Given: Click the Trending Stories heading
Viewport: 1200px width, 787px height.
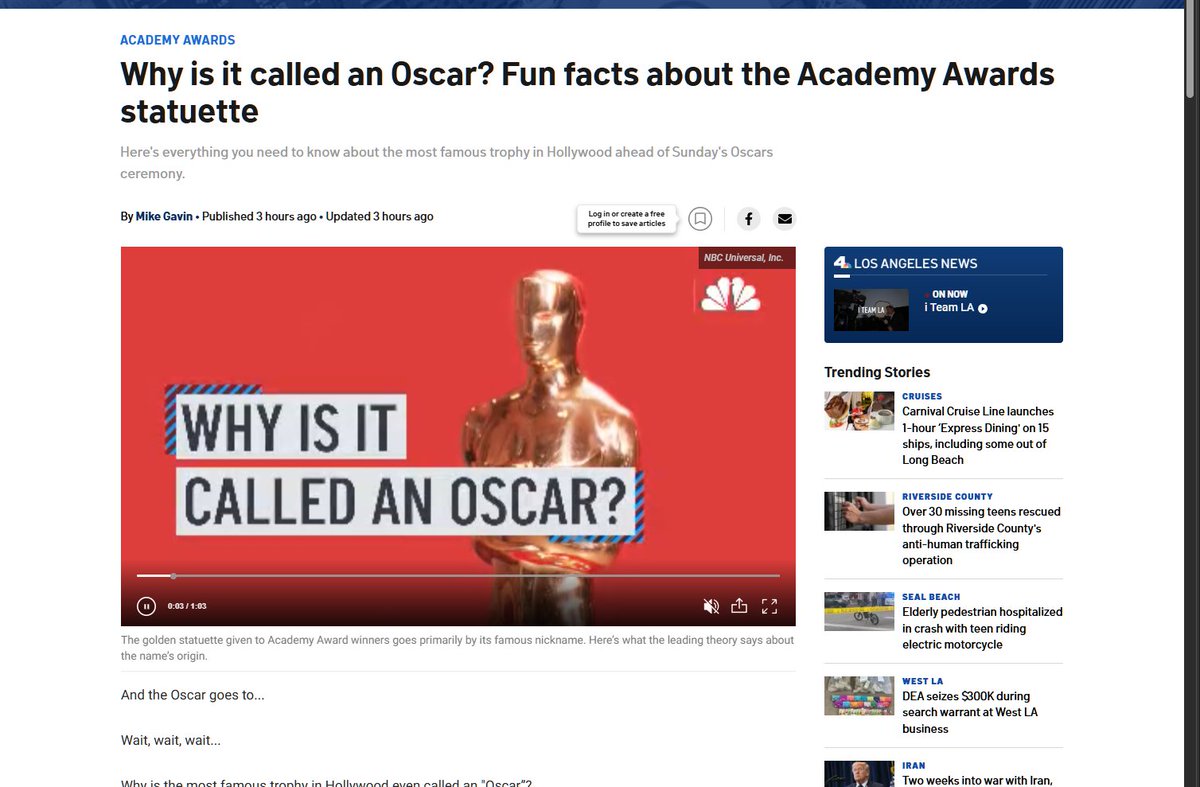Looking at the screenshot, I should point(877,372).
